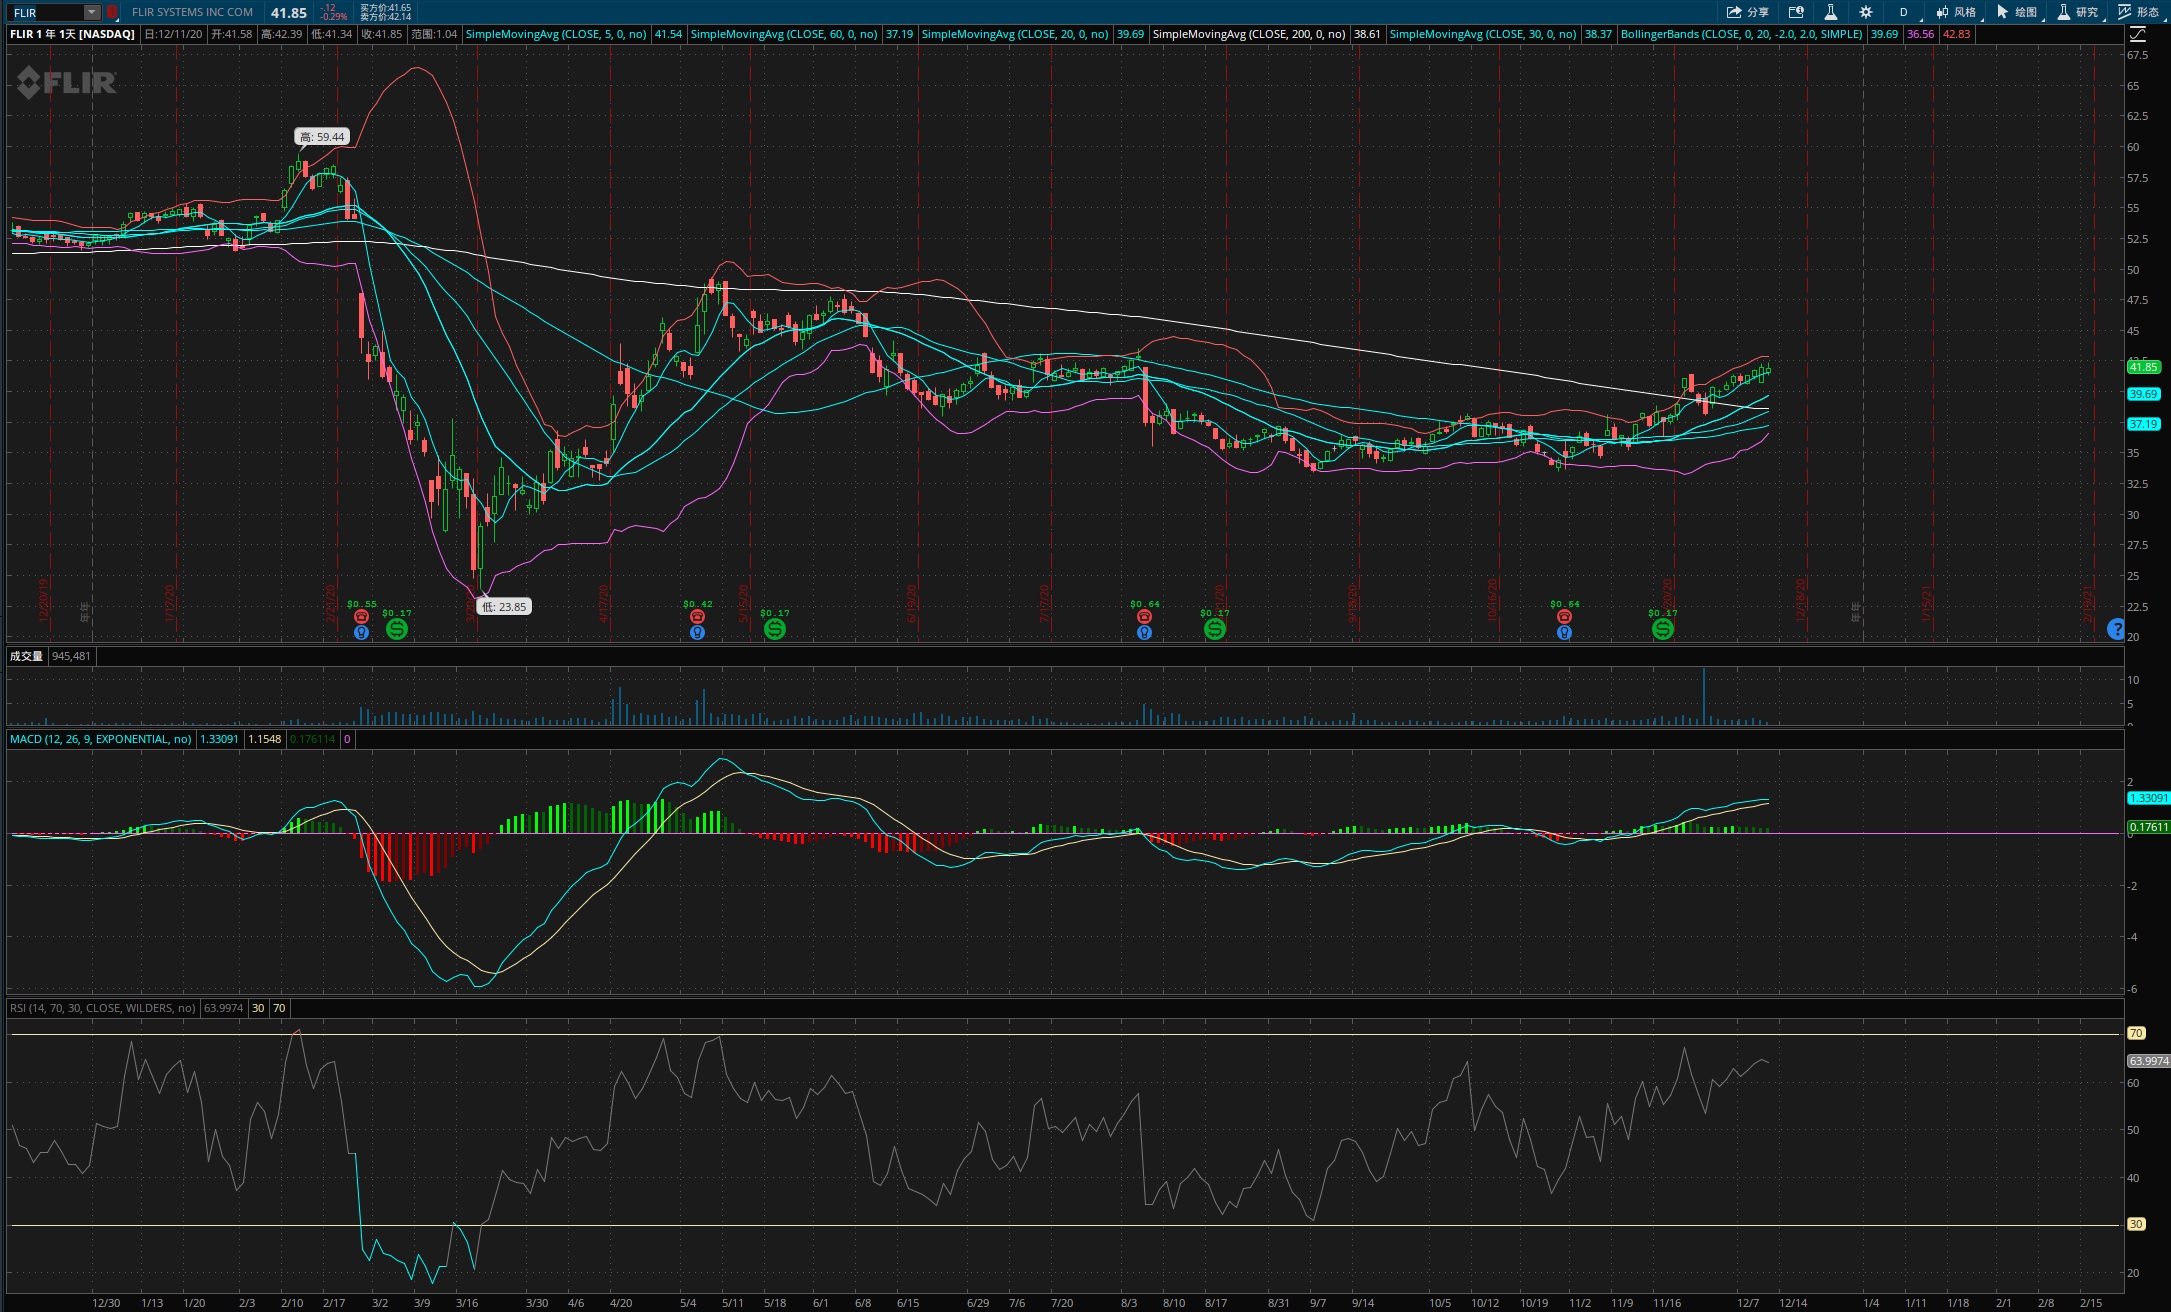Click the May green $0.17 dividend icon
This screenshot has width=2171, height=1312.
tap(775, 629)
